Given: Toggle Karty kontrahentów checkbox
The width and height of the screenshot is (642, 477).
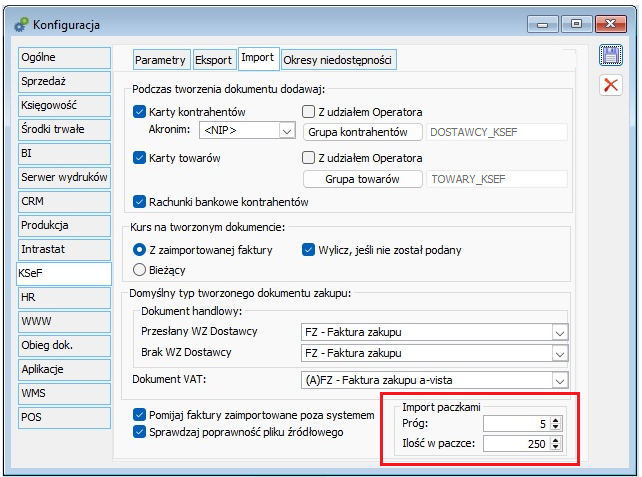Looking at the screenshot, I should 140,112.
